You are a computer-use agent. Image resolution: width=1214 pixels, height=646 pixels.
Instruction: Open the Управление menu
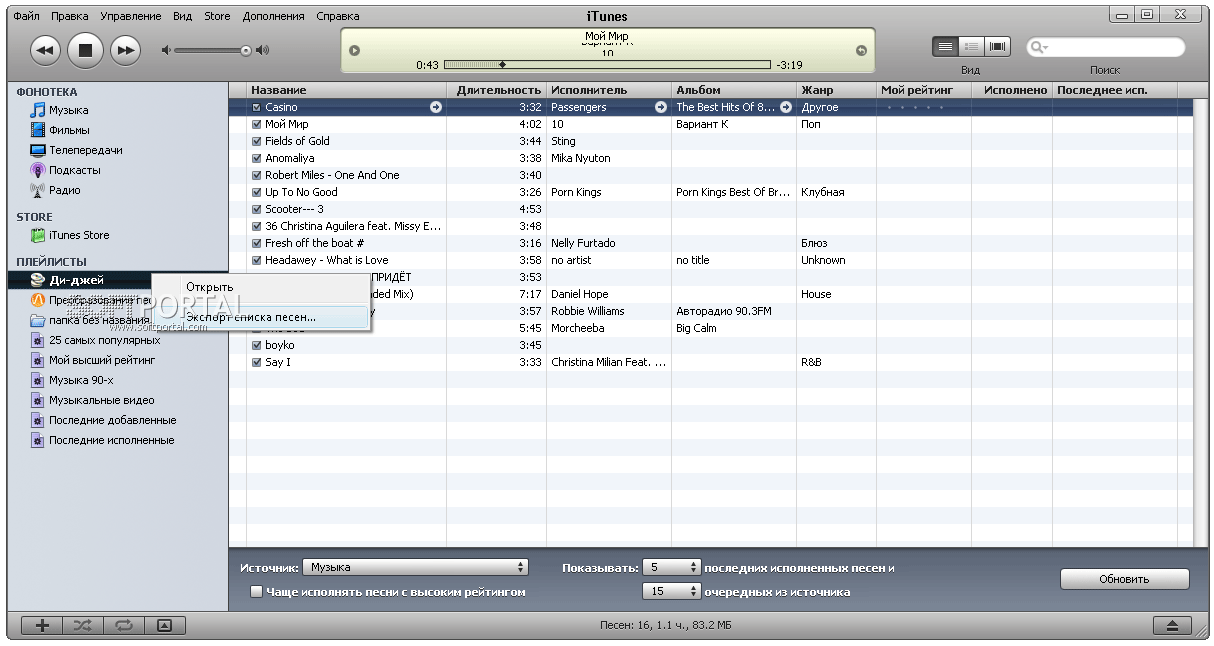131,16
